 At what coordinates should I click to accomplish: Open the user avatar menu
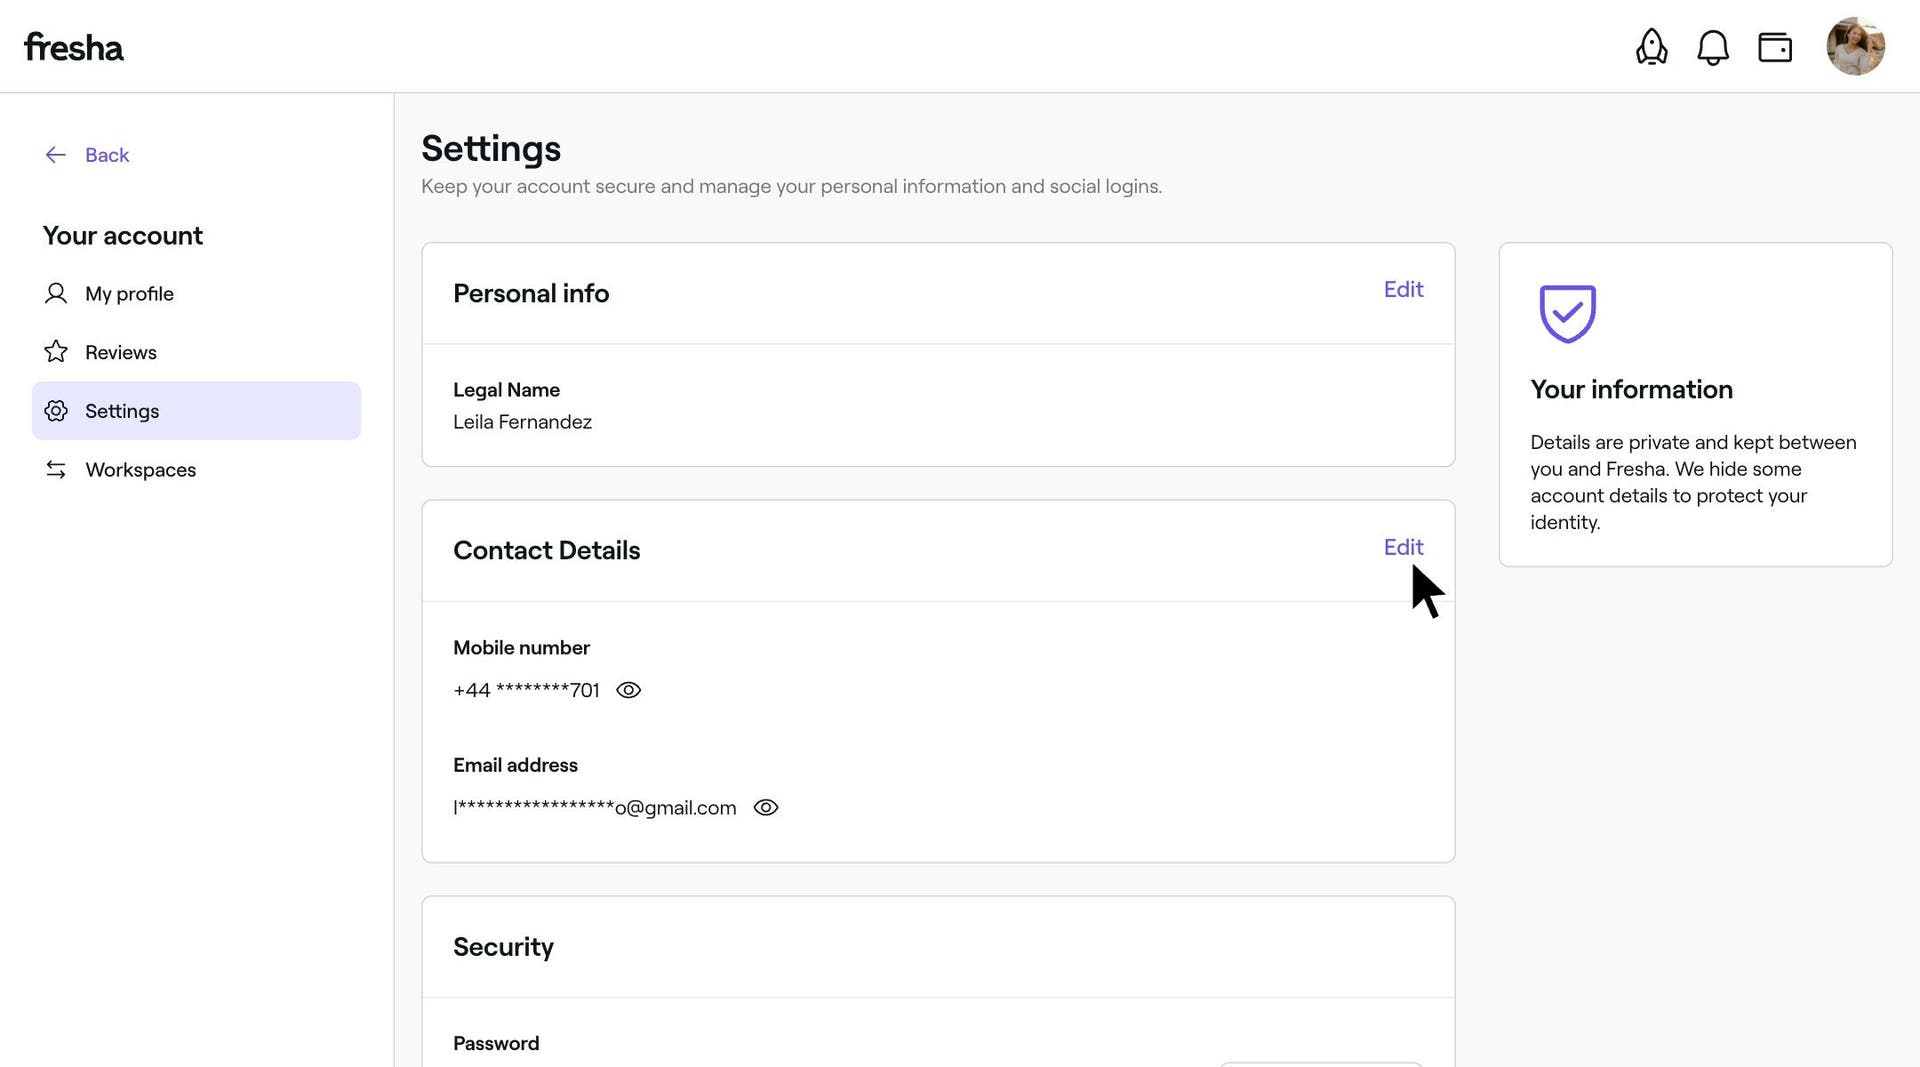(1855, 46)
